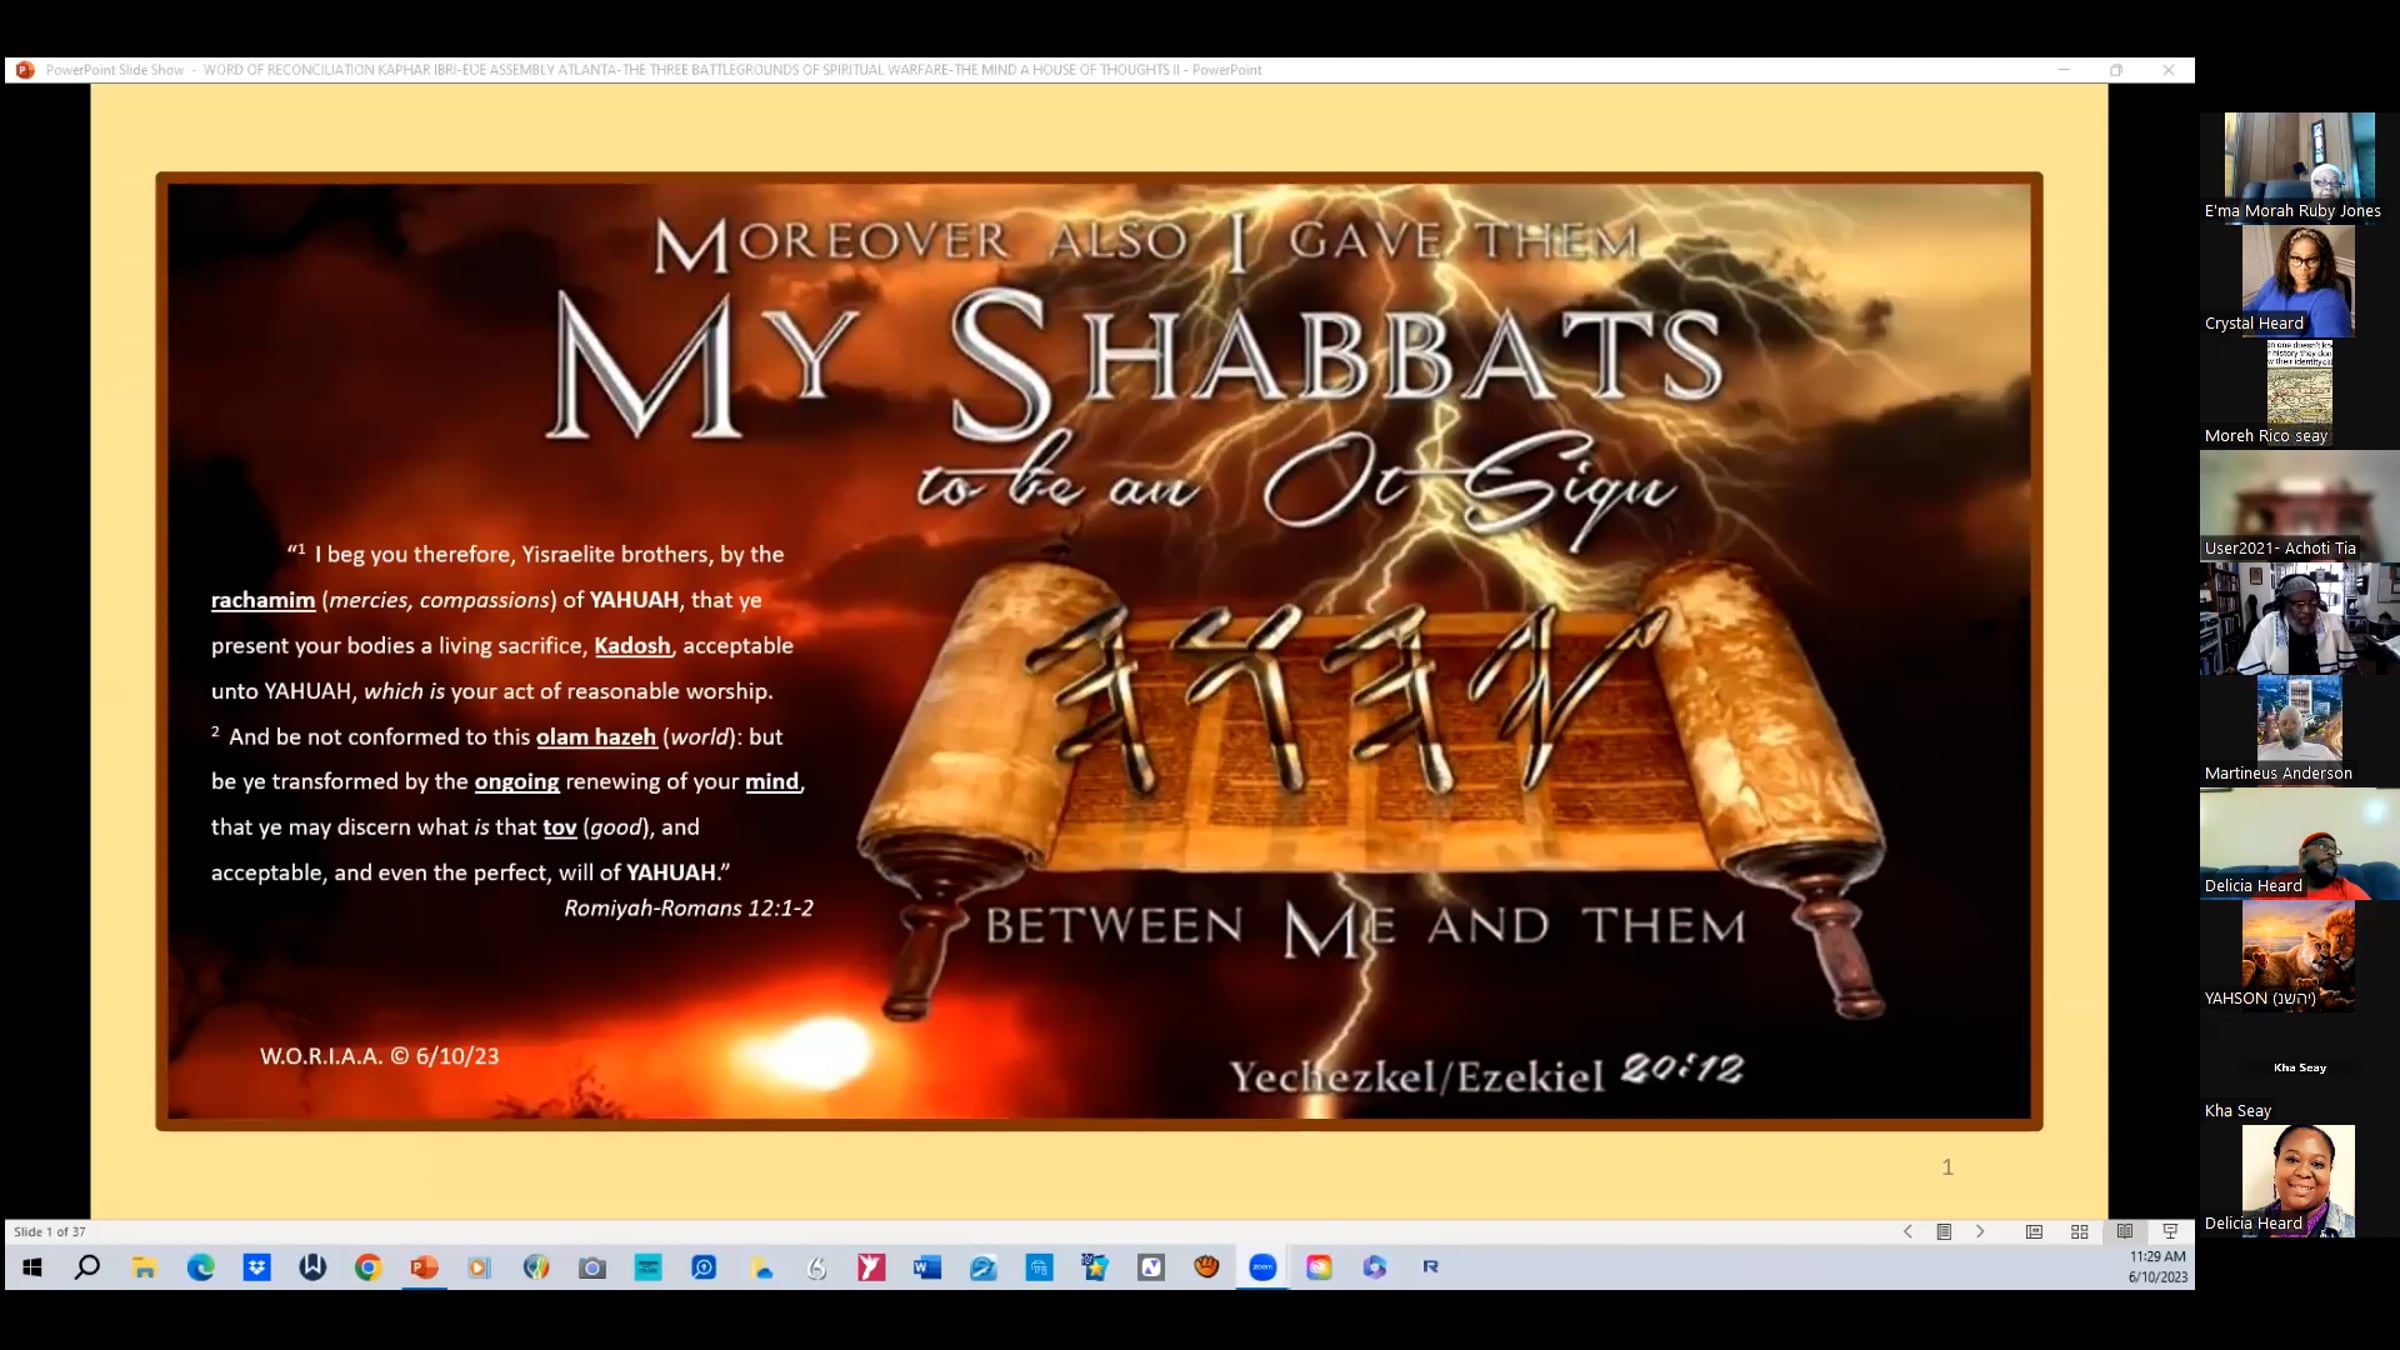The width and height of the screenshot is (2400, 1350).
Task: Open the see all slides menu icon
Action: tap(1943, 1232)
